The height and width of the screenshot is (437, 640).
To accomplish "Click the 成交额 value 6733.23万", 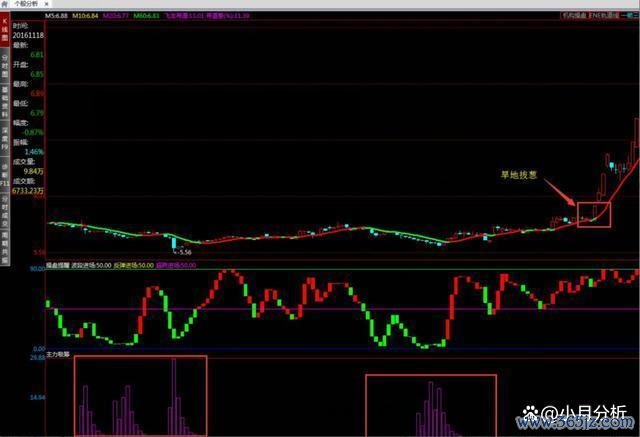I will click(28, 191).
